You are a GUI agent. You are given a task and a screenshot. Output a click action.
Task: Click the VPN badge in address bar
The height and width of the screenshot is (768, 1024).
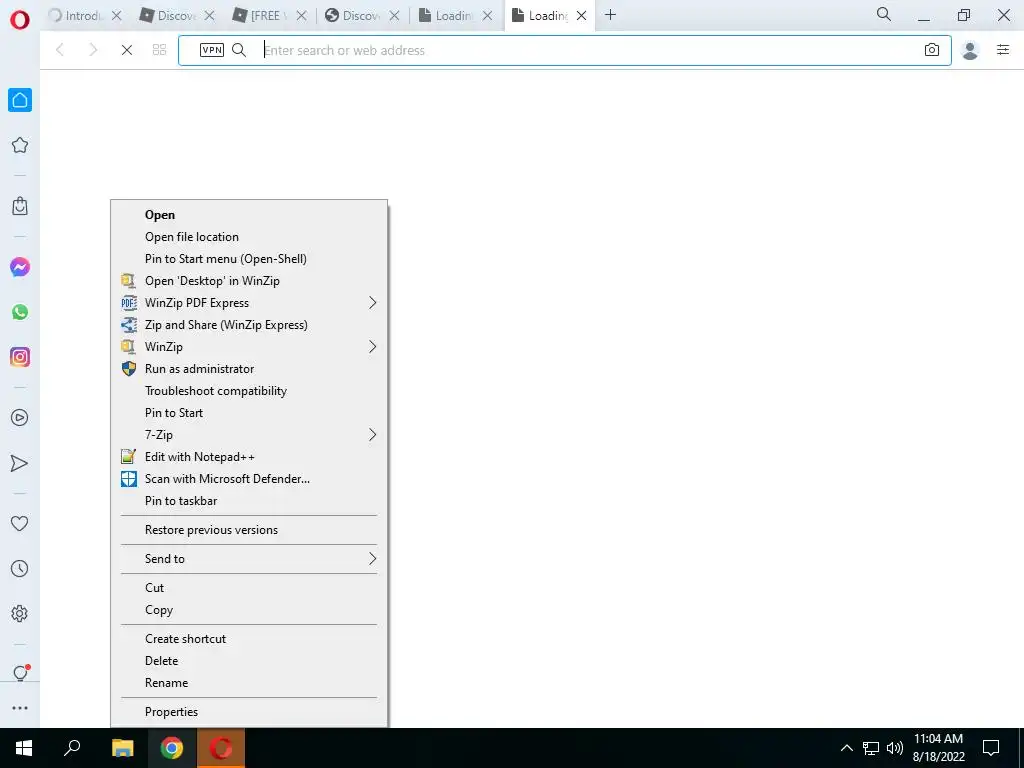click(x=212, y=50)
